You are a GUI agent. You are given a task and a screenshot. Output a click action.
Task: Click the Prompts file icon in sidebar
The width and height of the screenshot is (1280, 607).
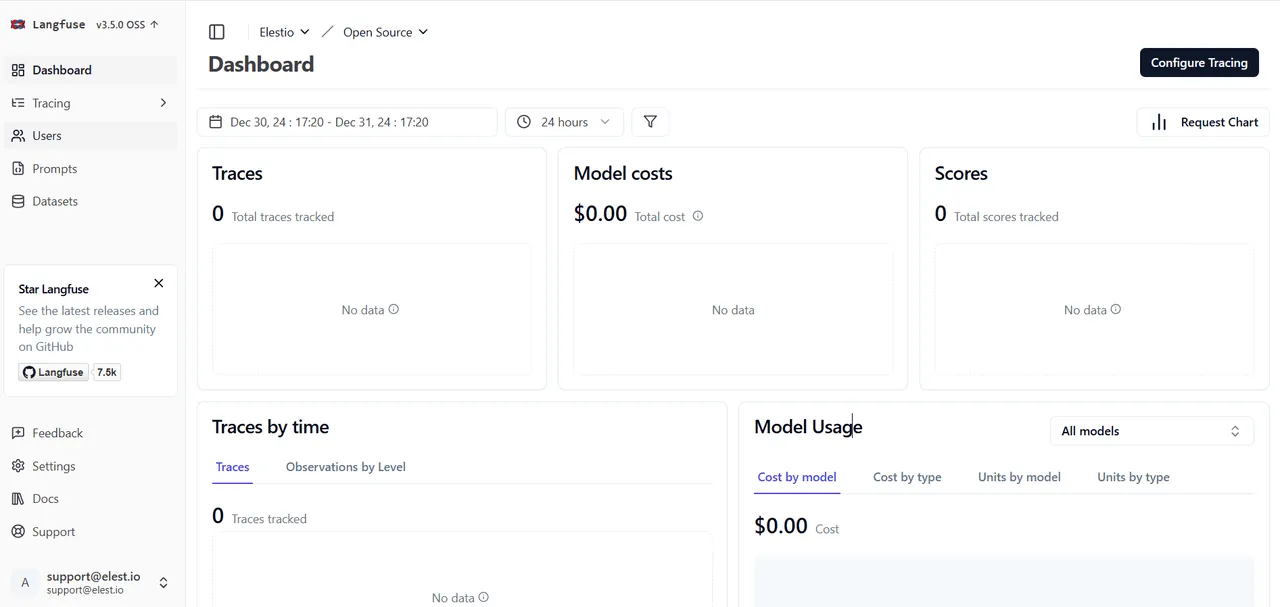18,169
